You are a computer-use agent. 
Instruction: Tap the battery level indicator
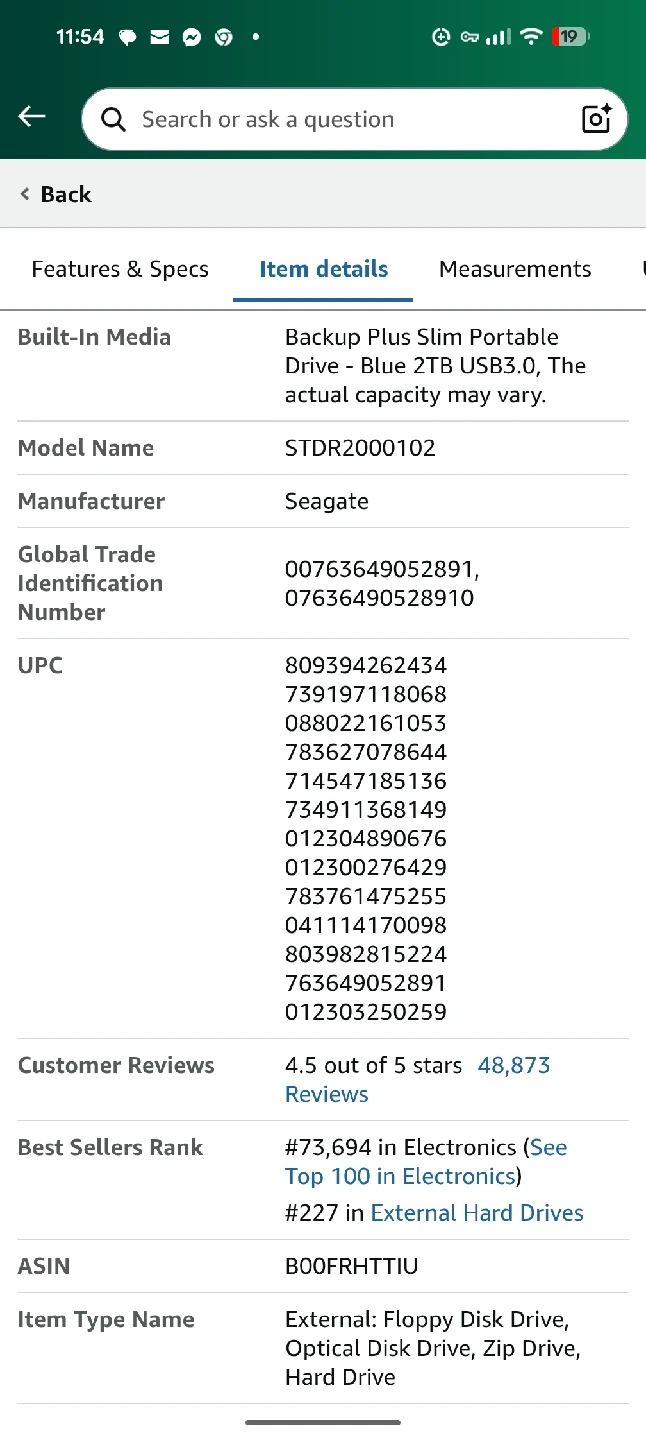570,37
